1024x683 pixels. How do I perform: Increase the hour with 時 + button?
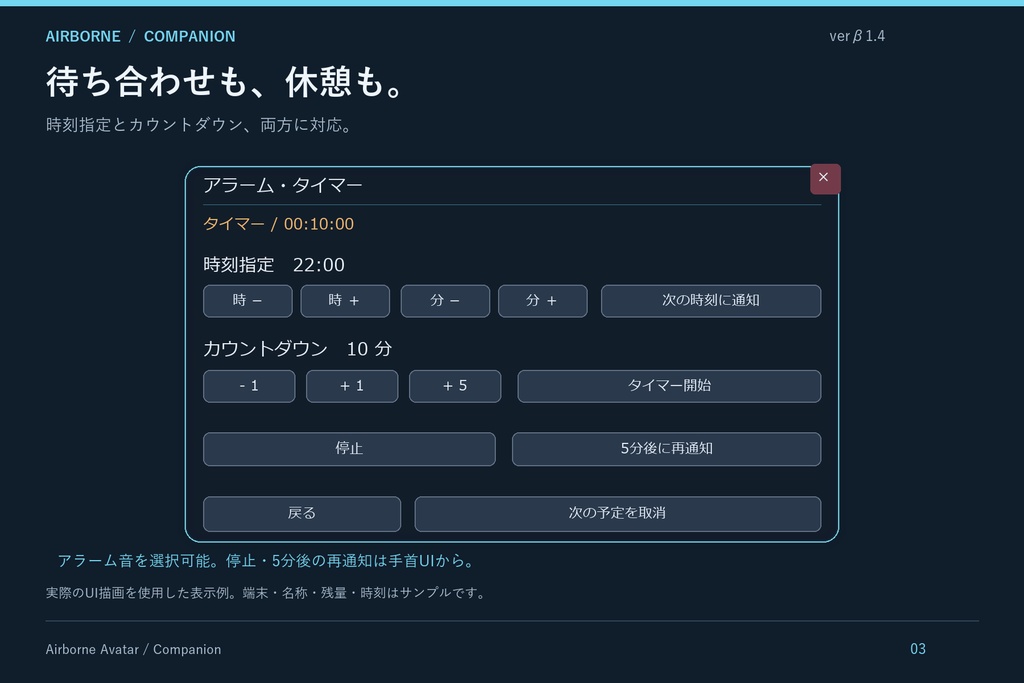[345, 301]
